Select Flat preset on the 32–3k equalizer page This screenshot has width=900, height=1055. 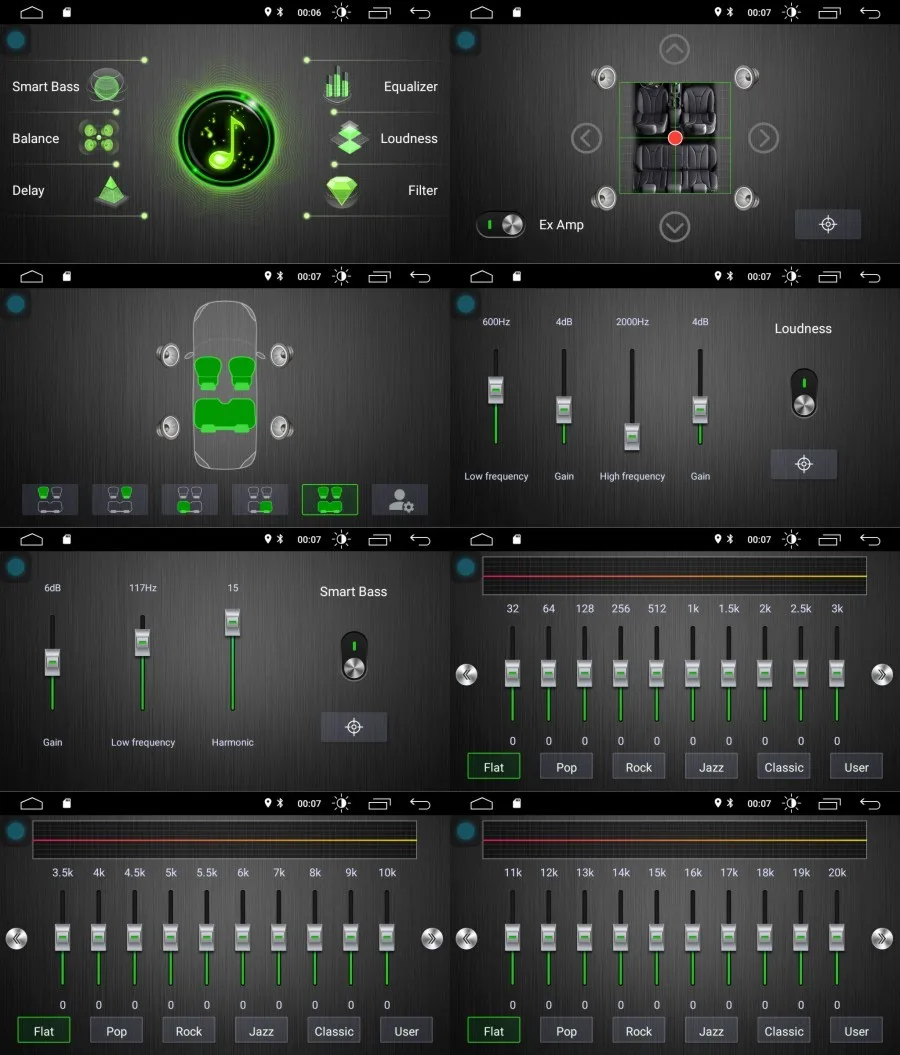click(x=494, y=766)
